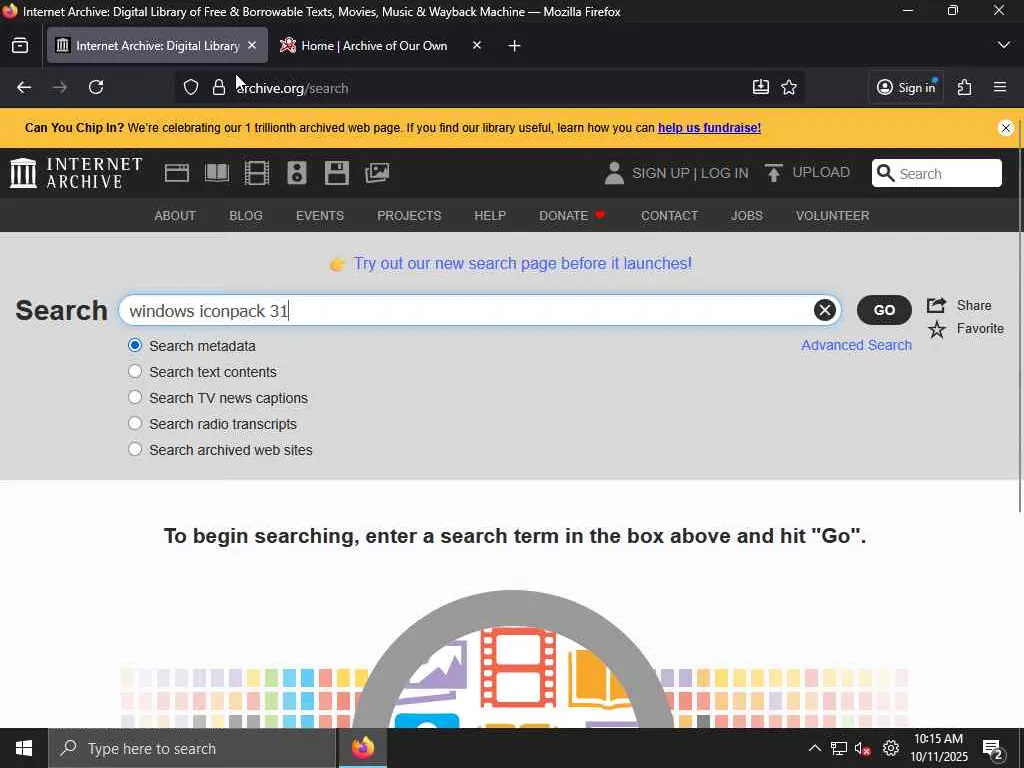Click the user avatar icon
The height and width of the screenshot is (768, 1024).
(614, 173)
